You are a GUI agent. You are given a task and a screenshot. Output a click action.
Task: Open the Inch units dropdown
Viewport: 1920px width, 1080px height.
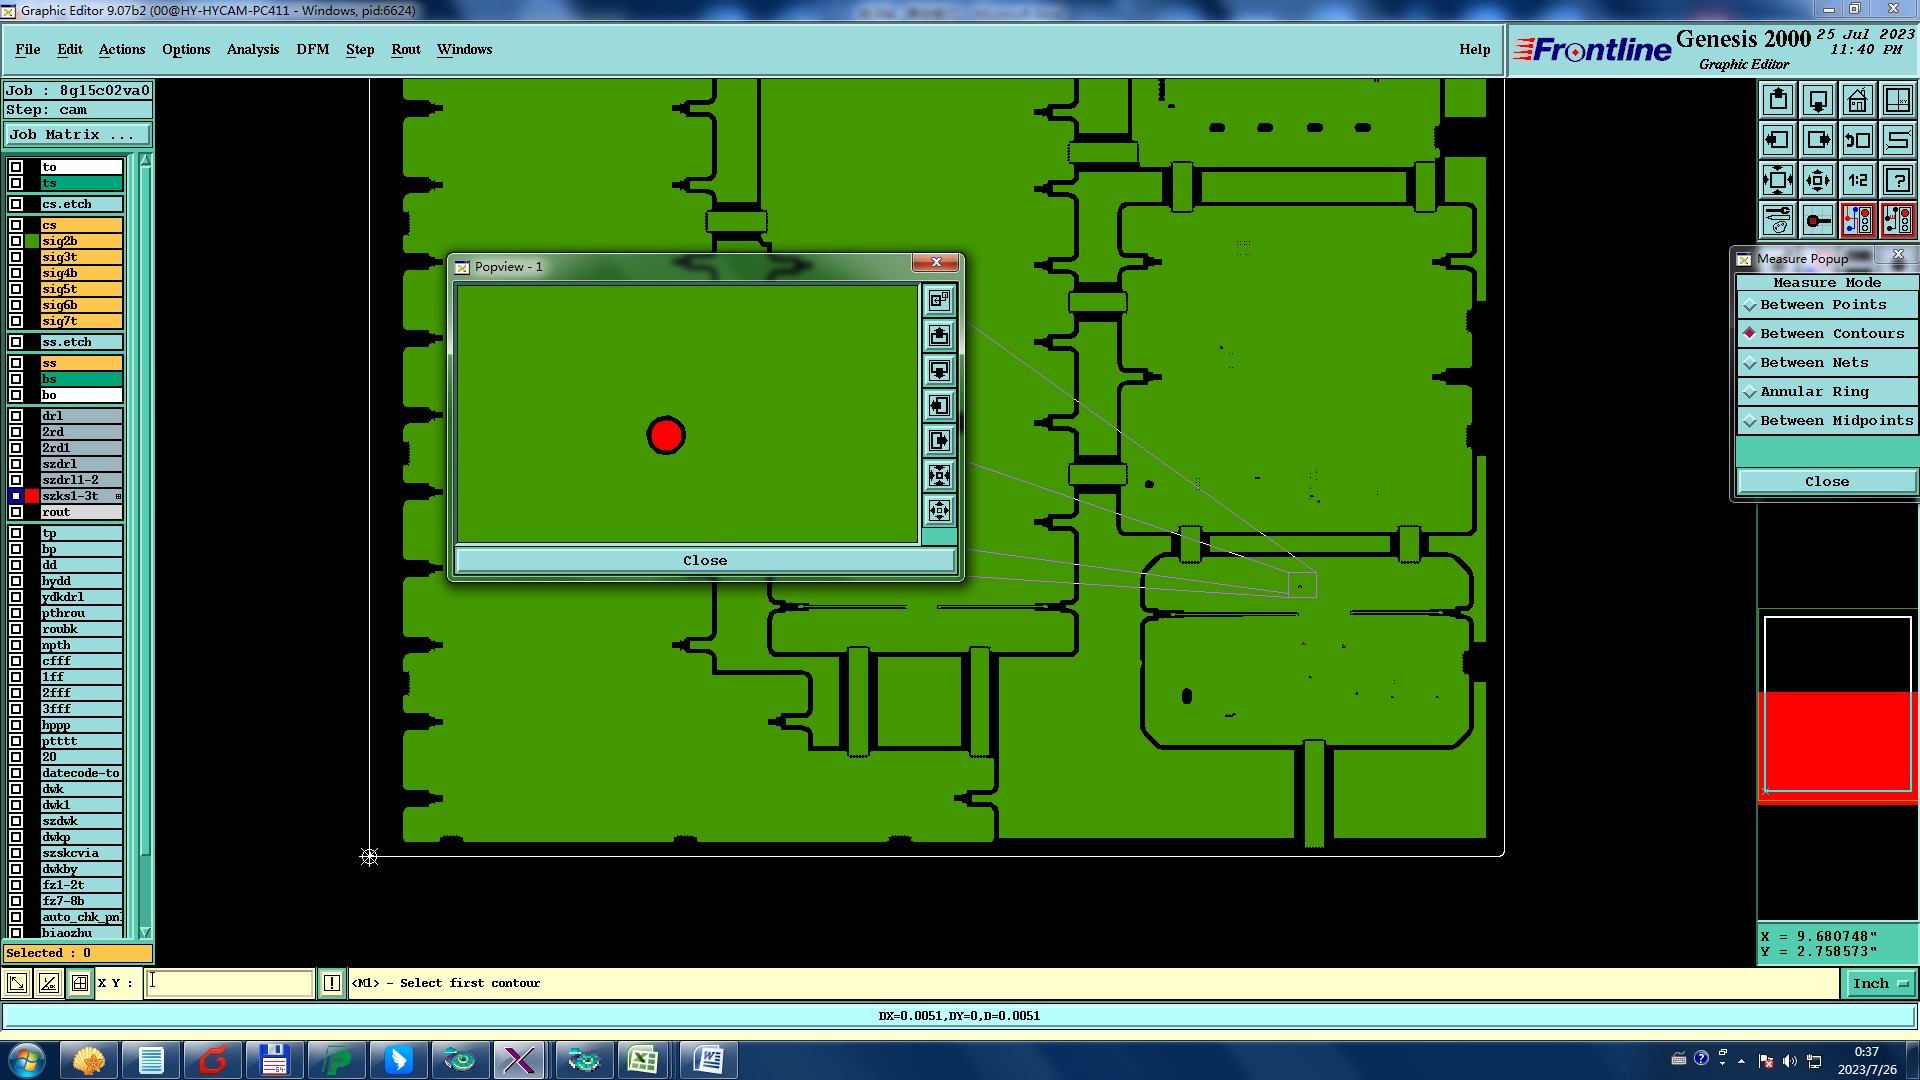pos(1880,984)
